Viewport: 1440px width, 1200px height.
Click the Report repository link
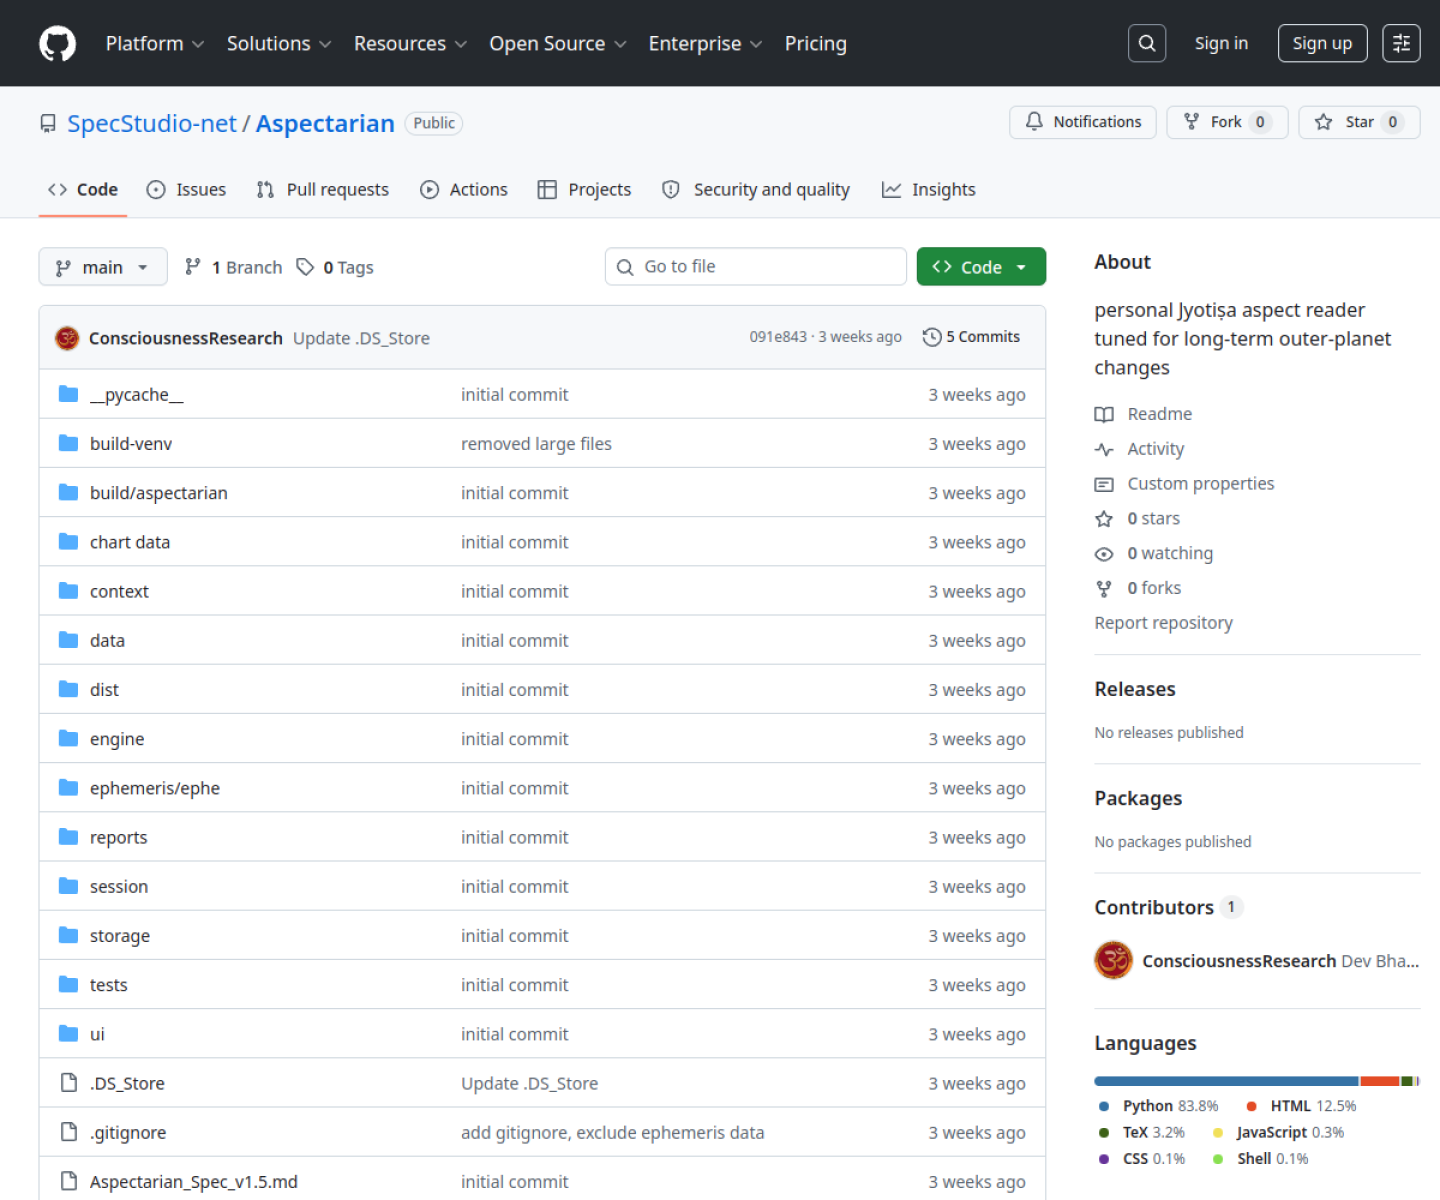pyautogui.click(x=1163, y=622)
